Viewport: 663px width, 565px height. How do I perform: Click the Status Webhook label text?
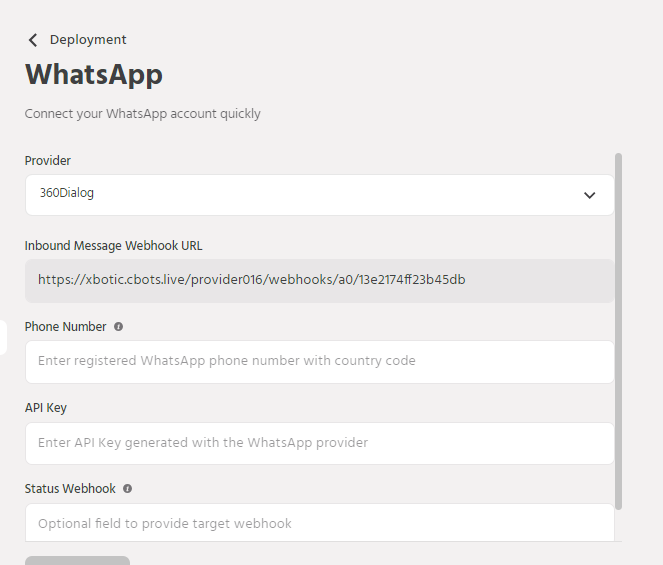[x=70, y=489]
